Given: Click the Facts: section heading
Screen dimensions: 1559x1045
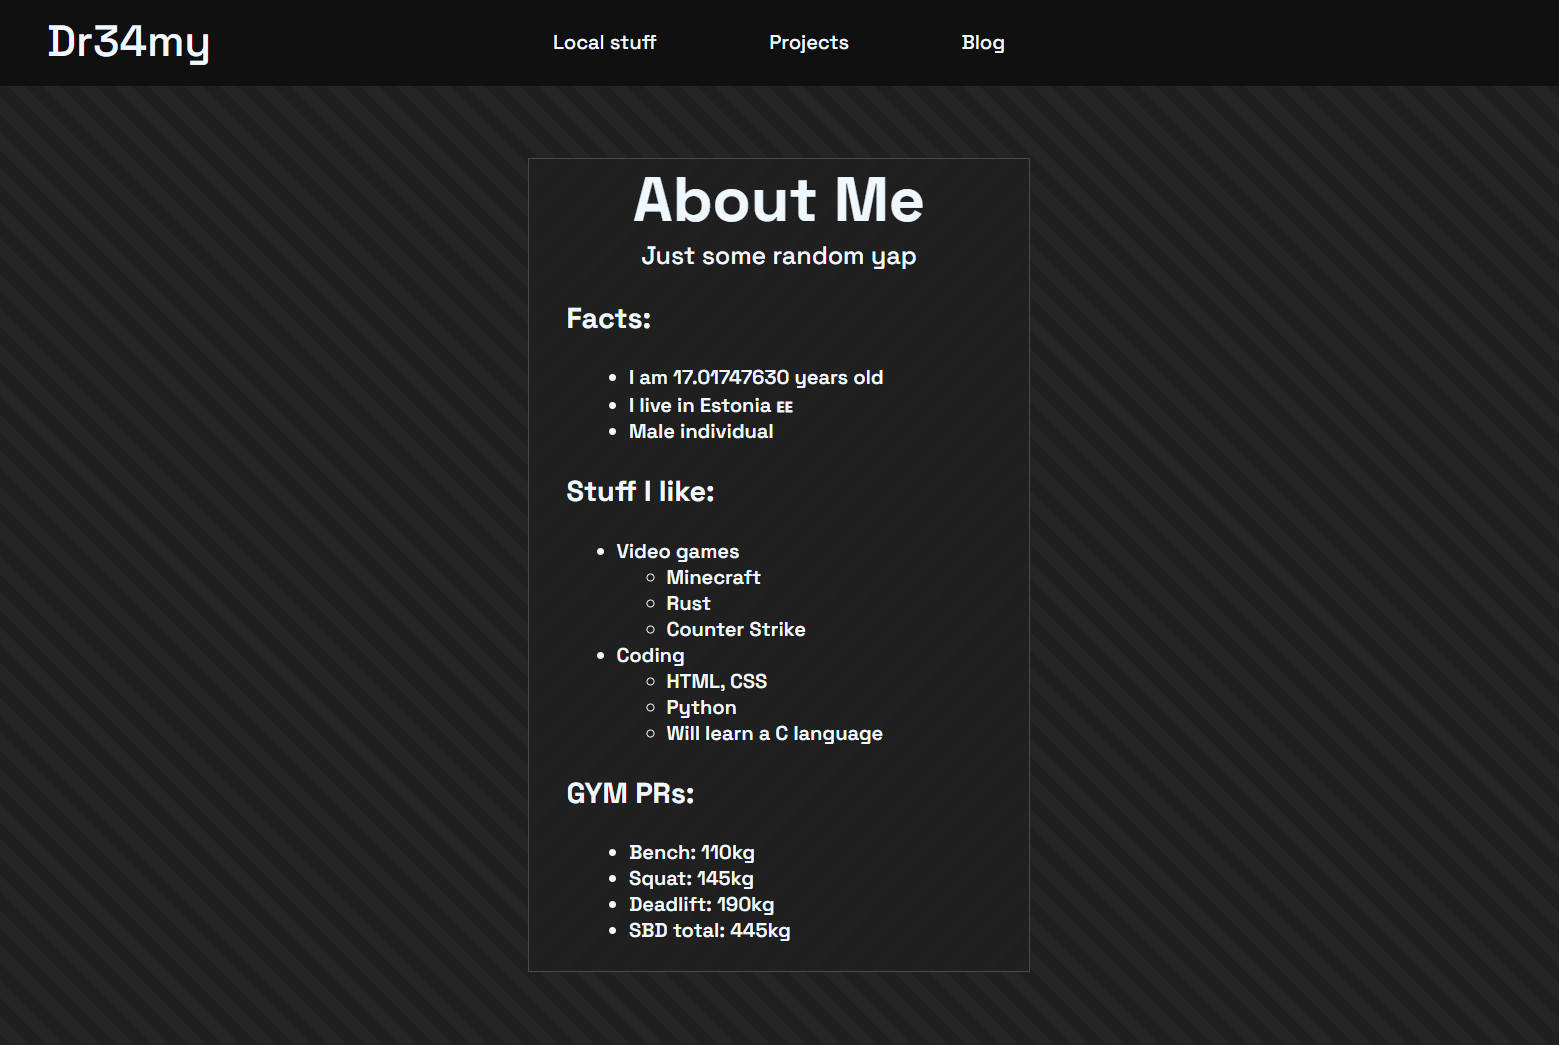Looking at the screenshot, I should point(608,318).
